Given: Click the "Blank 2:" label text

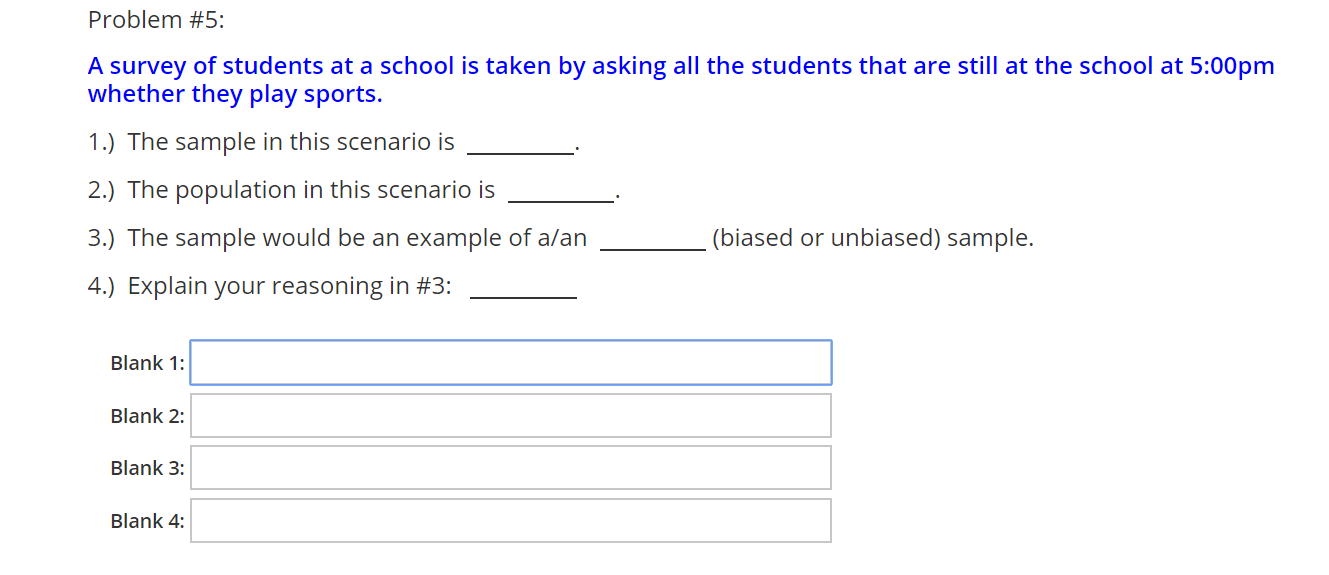Looking at the screenshot, I should [147, 416].
